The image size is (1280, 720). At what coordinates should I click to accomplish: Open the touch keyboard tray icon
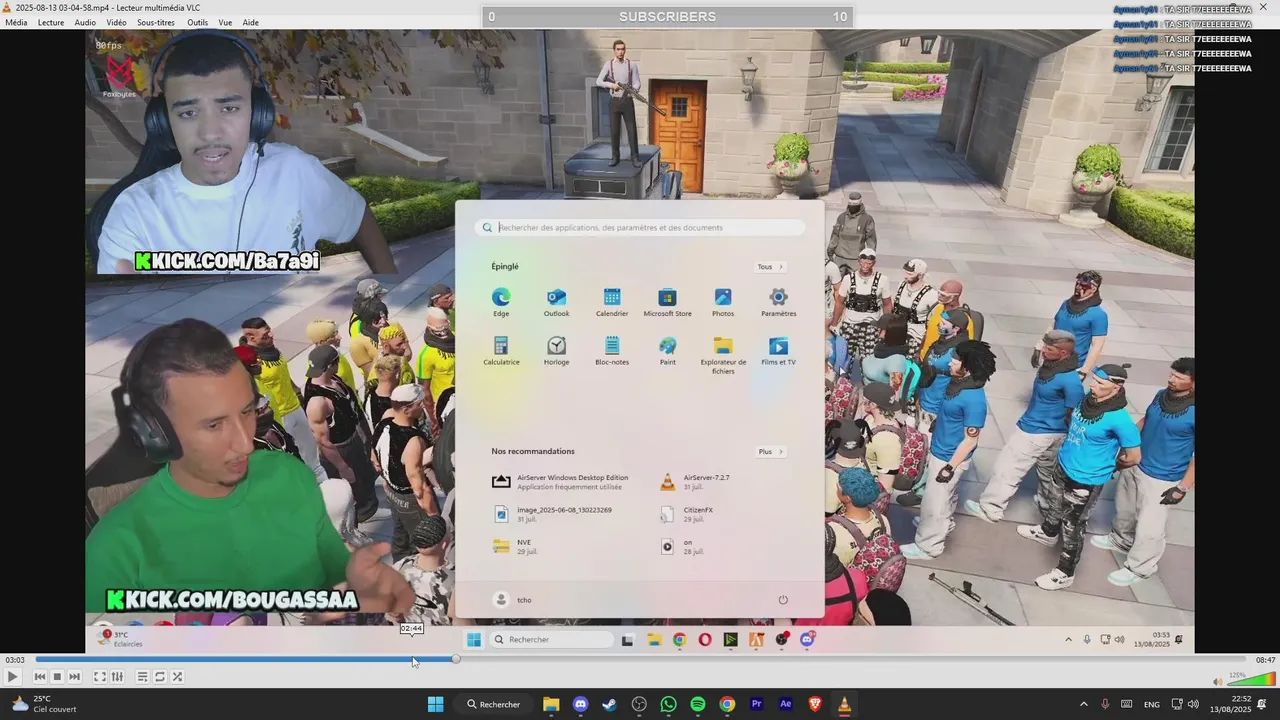[1127, 704]
